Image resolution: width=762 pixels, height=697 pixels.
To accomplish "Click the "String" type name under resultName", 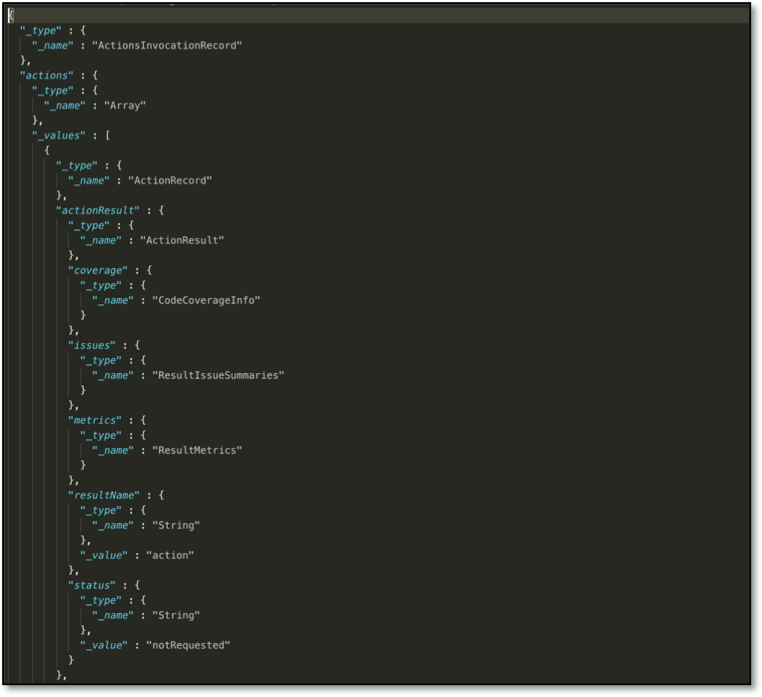I will point(176,525).
